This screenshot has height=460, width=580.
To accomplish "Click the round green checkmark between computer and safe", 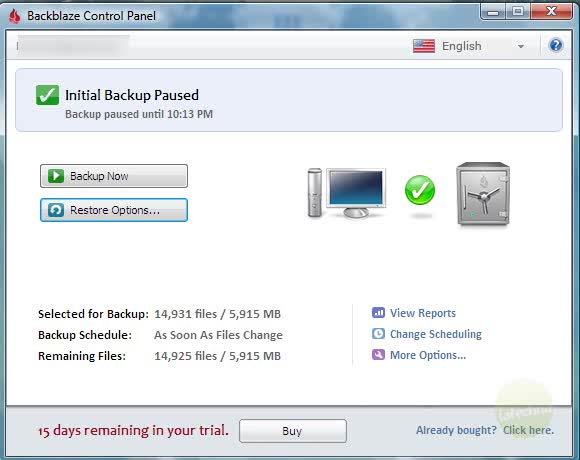I will [420, 190].
